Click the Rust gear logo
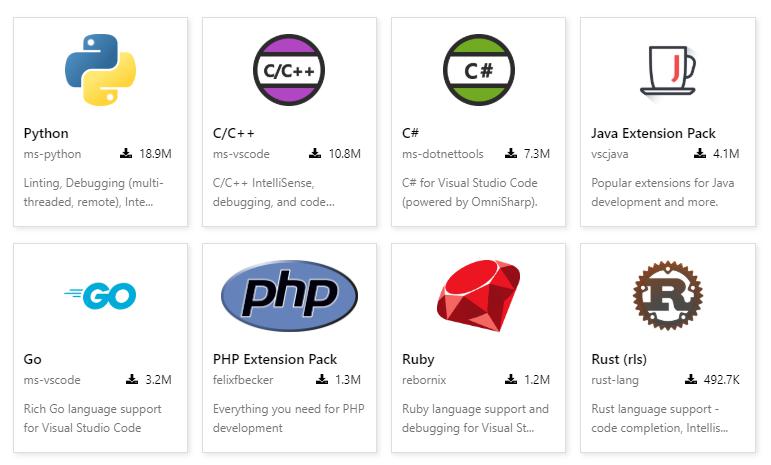Image resolution: width=771 pixels, height=465 pixels. 667,295
